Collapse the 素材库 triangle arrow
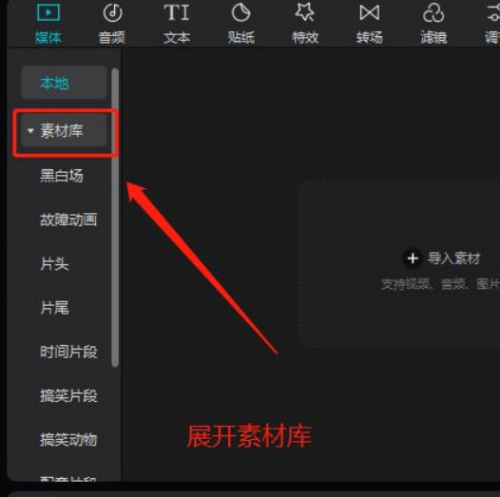 click(x=31, y=131)
